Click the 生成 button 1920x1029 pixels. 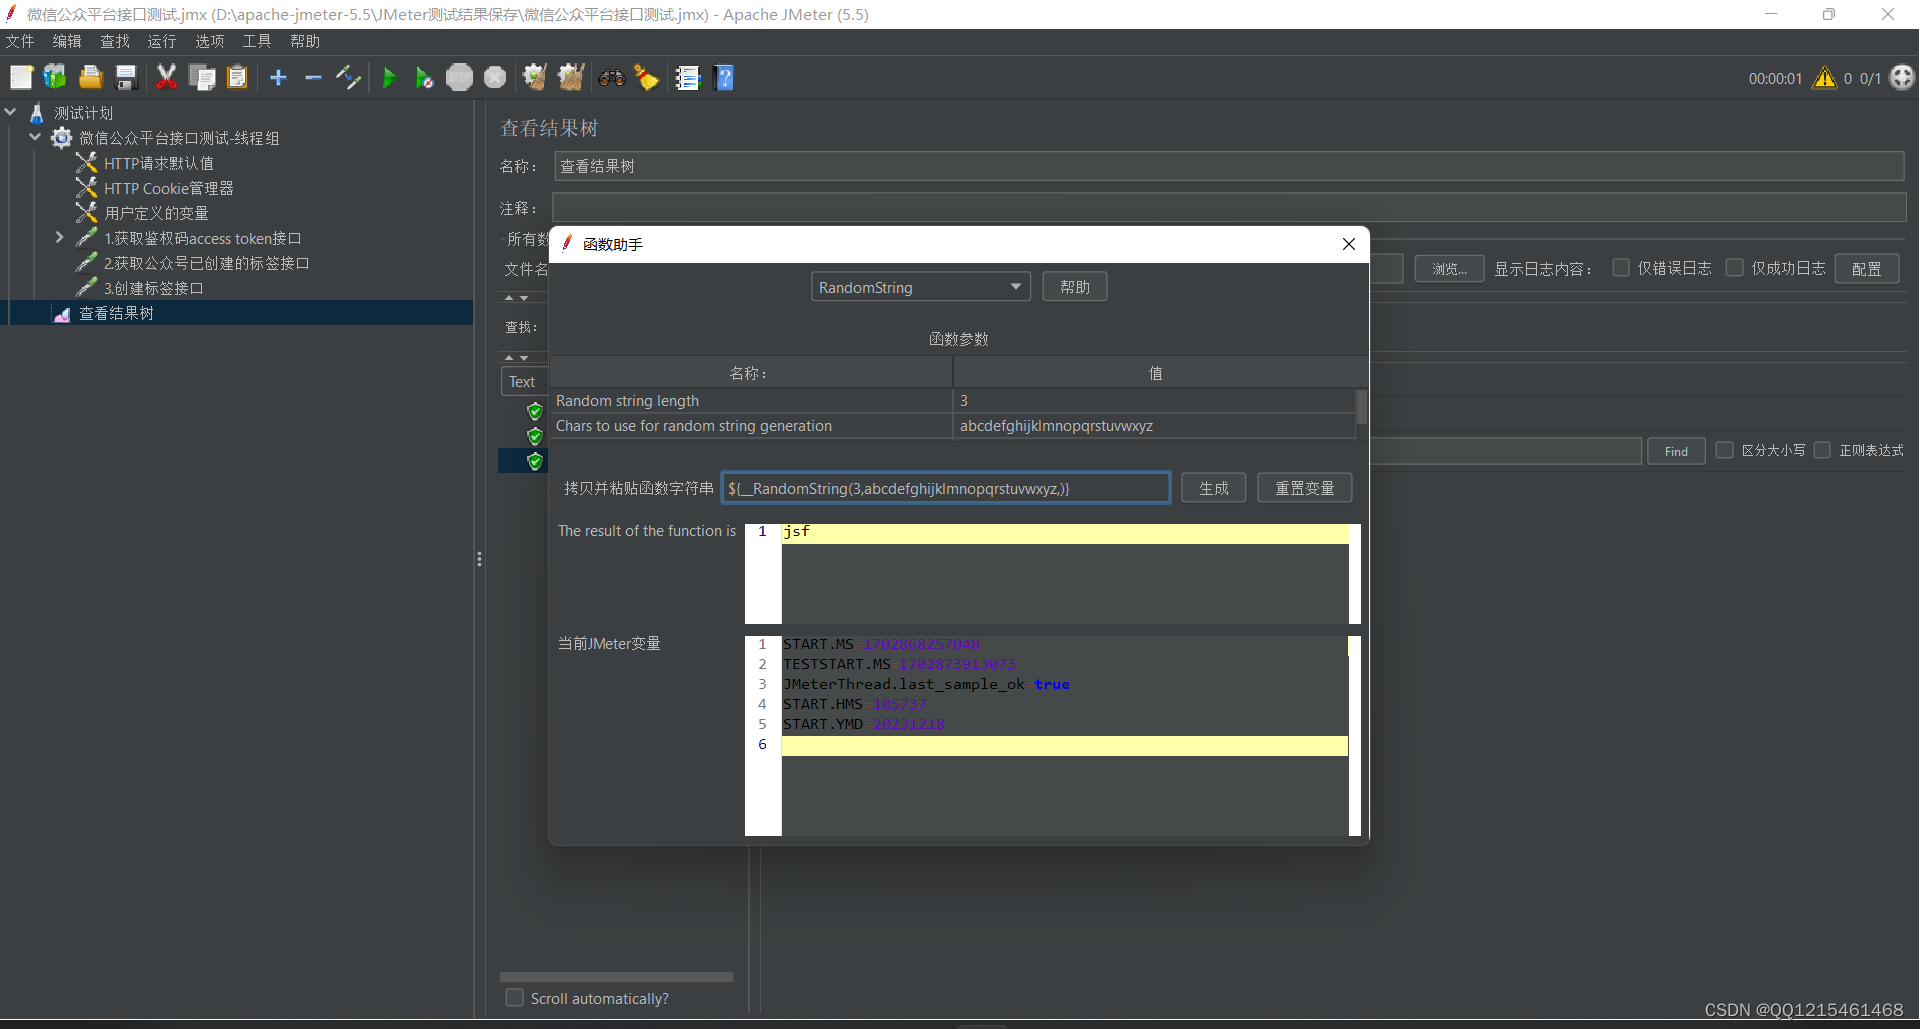click(1214, 488)
